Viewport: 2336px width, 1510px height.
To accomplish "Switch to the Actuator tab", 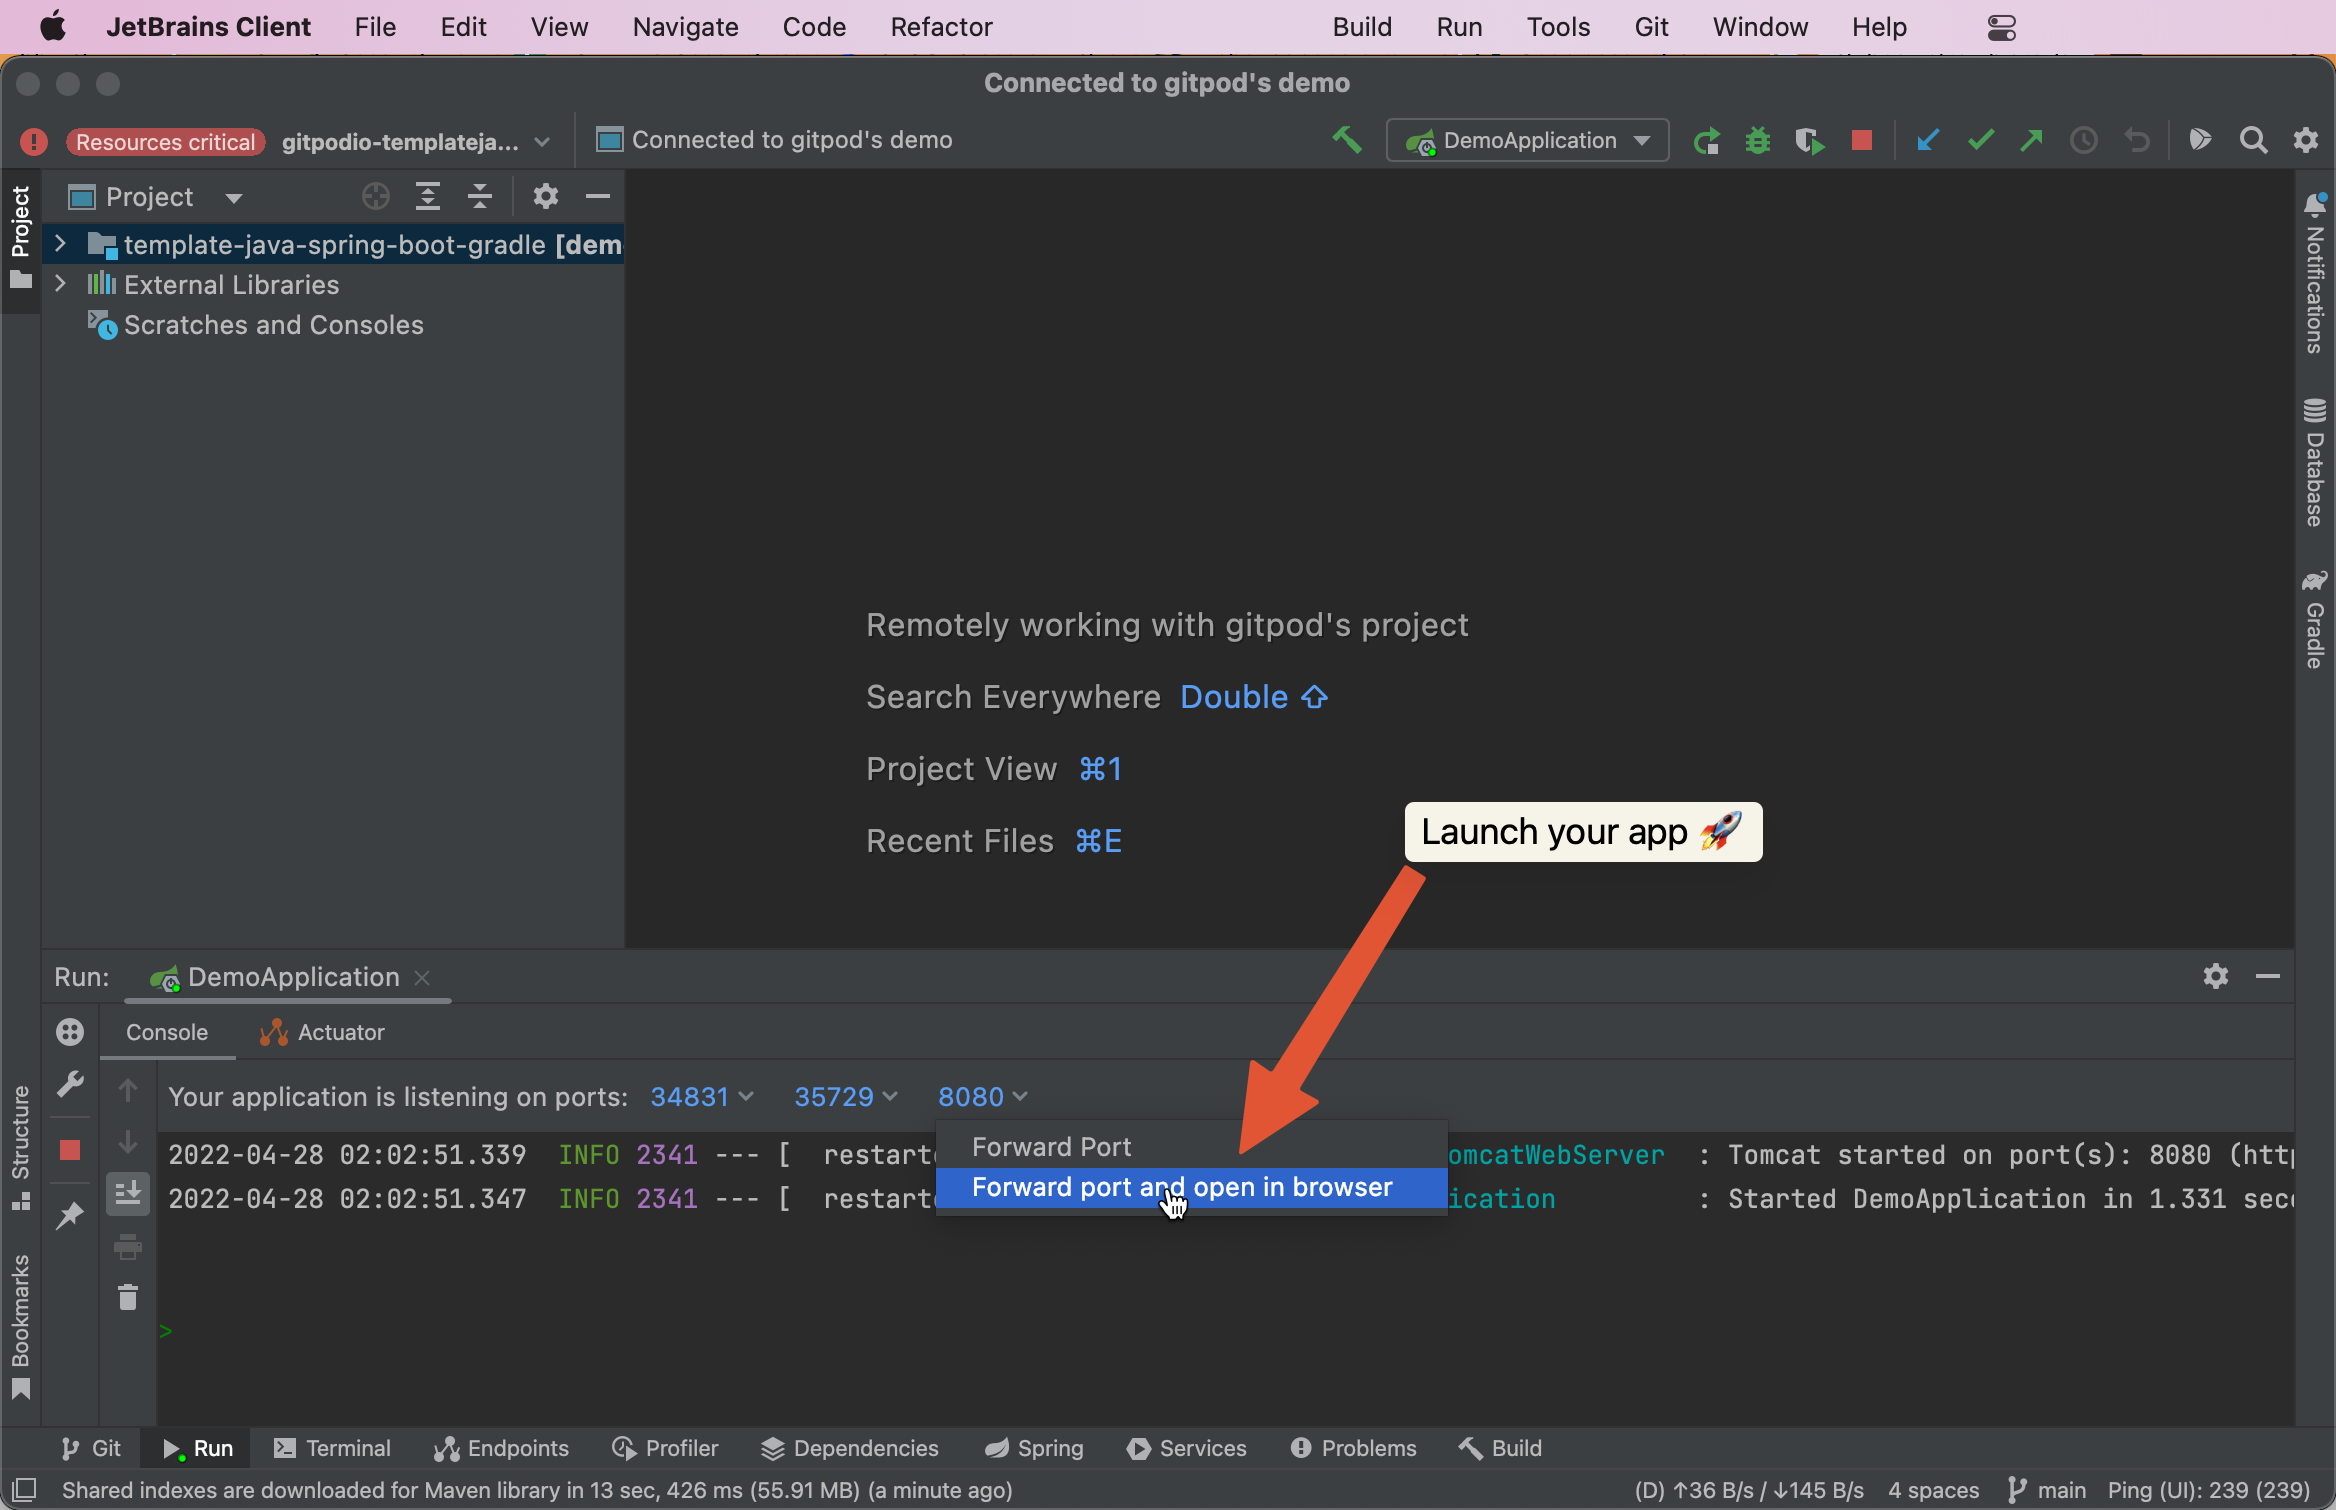I will 322,1032.
